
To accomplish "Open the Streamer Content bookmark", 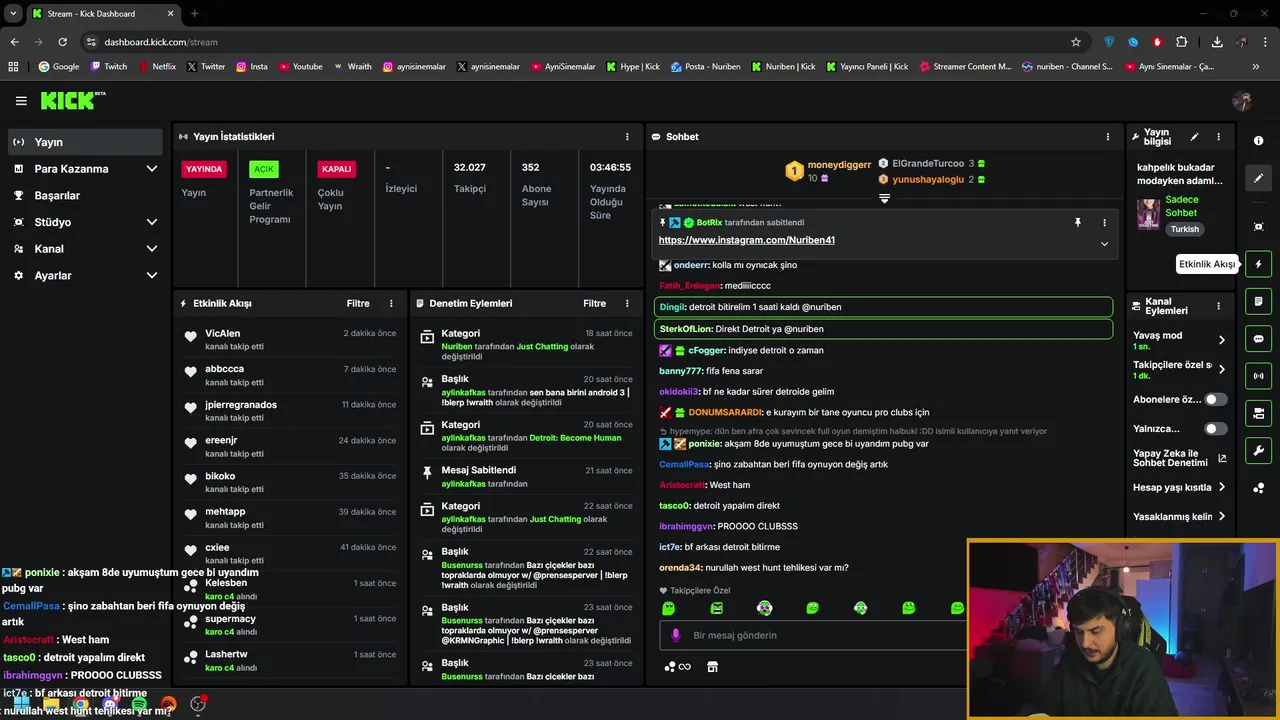I will tap(964, 67).
